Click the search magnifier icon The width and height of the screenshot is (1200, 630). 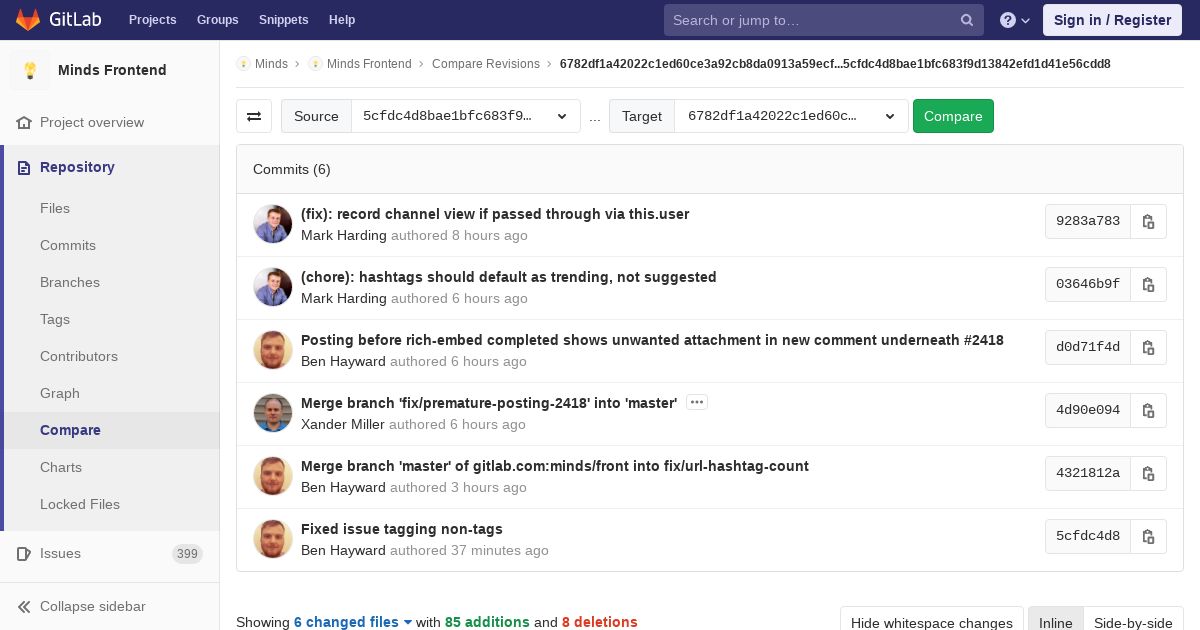(x=967, y=20)
